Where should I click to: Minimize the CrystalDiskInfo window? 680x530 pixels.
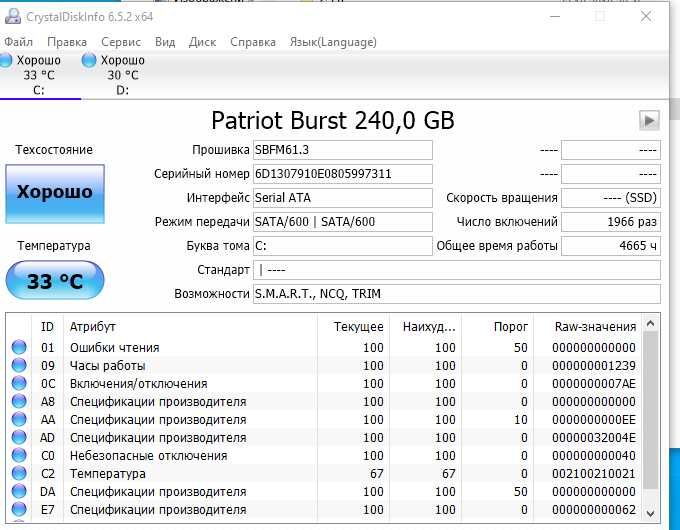555,16
